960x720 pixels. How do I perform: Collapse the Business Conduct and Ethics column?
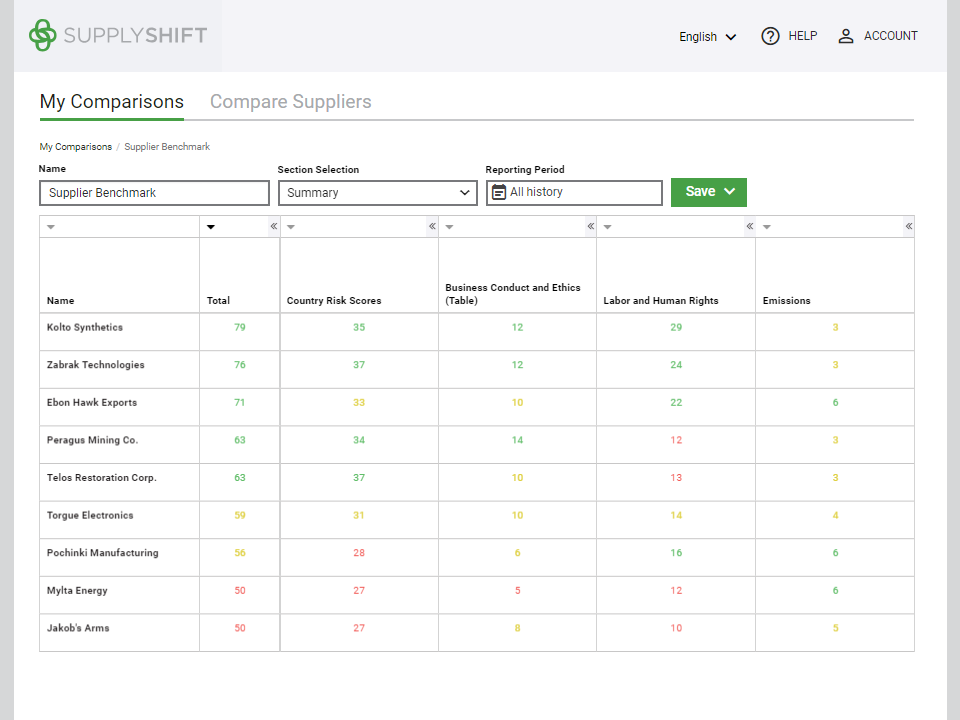pos(590,227)
